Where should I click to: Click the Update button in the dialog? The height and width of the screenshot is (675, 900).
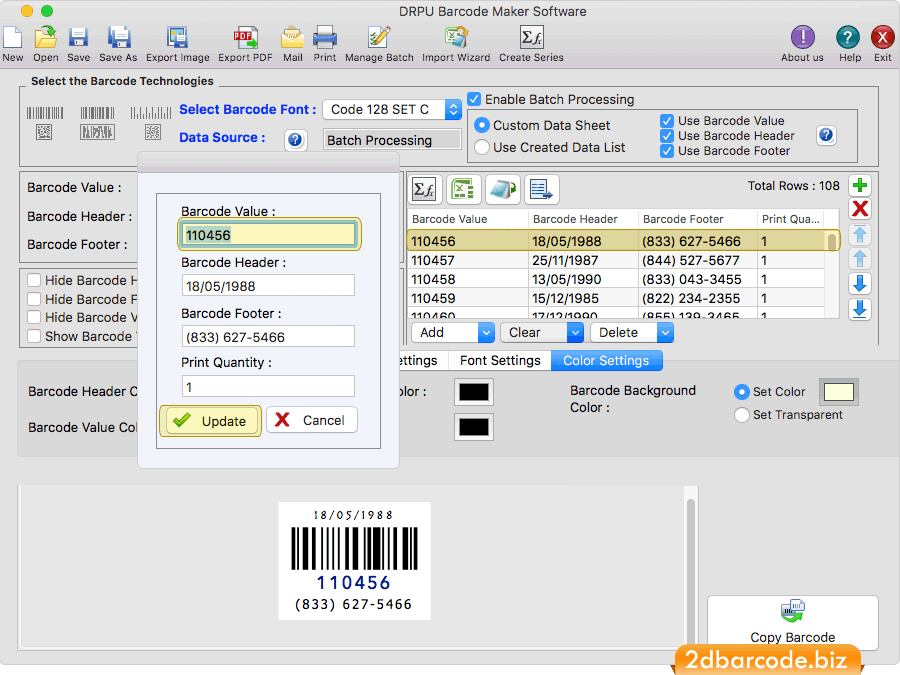pyautogui.click(x=211, y=421)
